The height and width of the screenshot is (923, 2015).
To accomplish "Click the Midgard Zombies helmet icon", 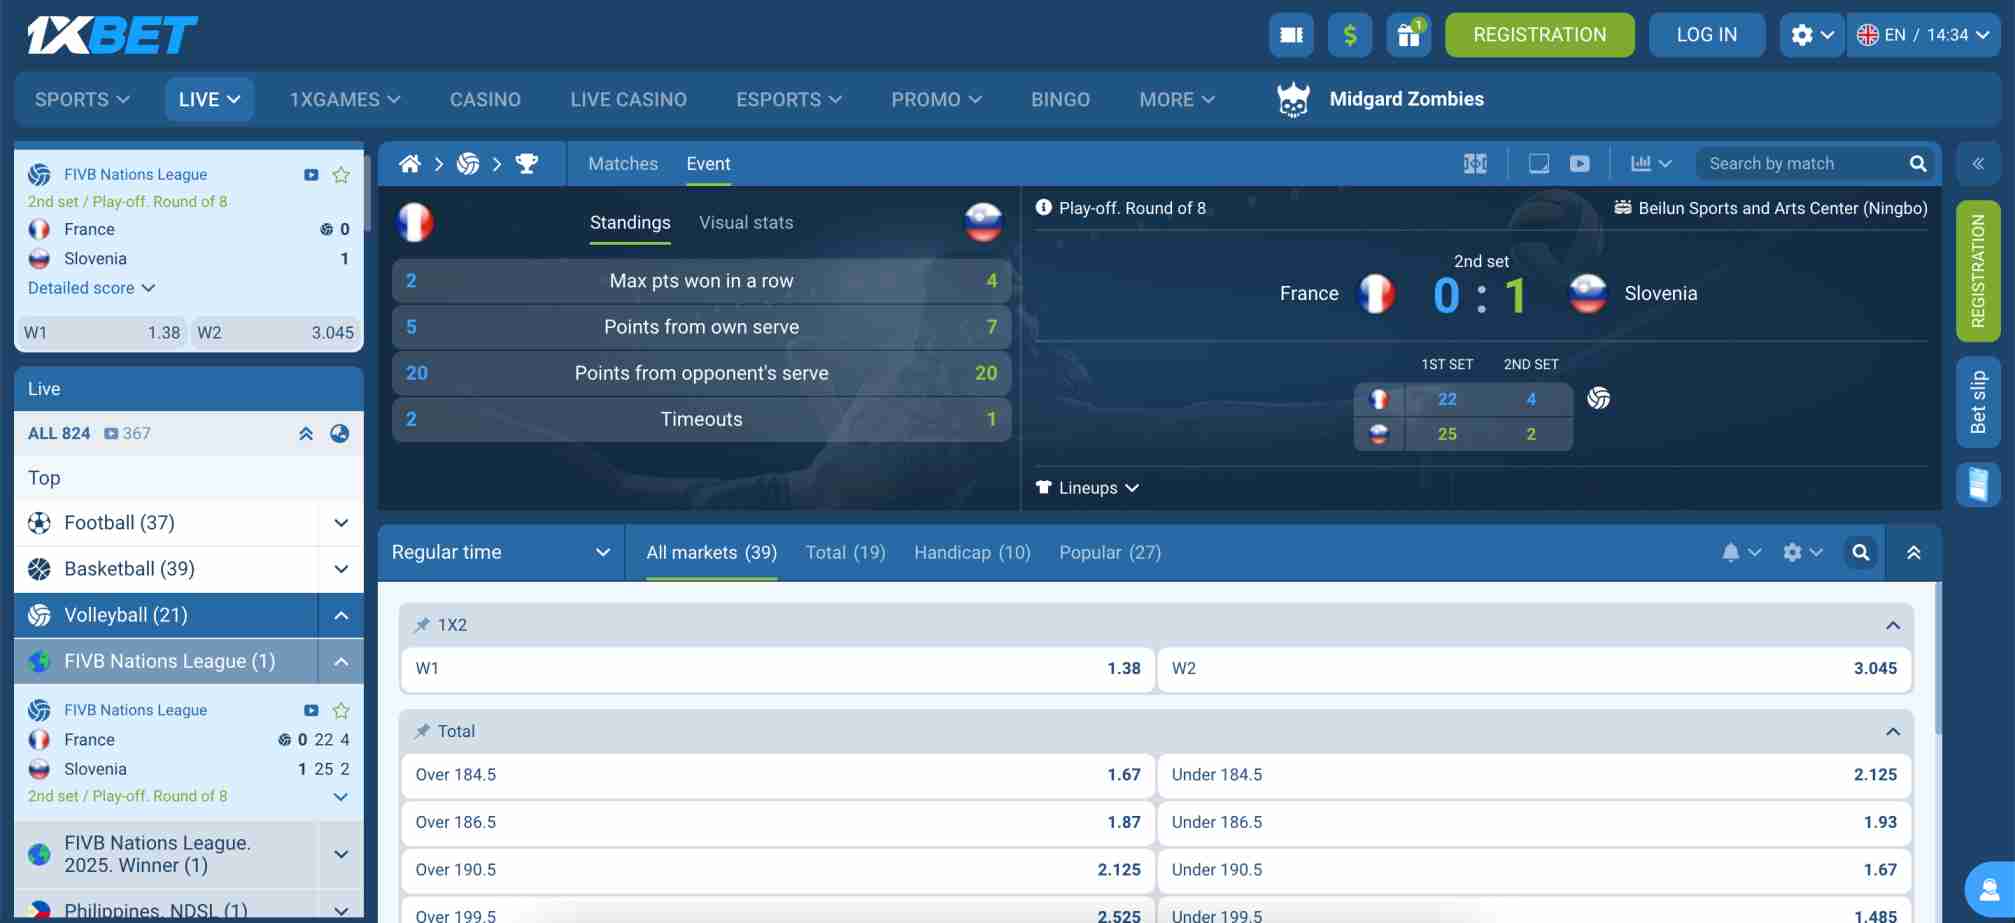I will point(1293,99).
